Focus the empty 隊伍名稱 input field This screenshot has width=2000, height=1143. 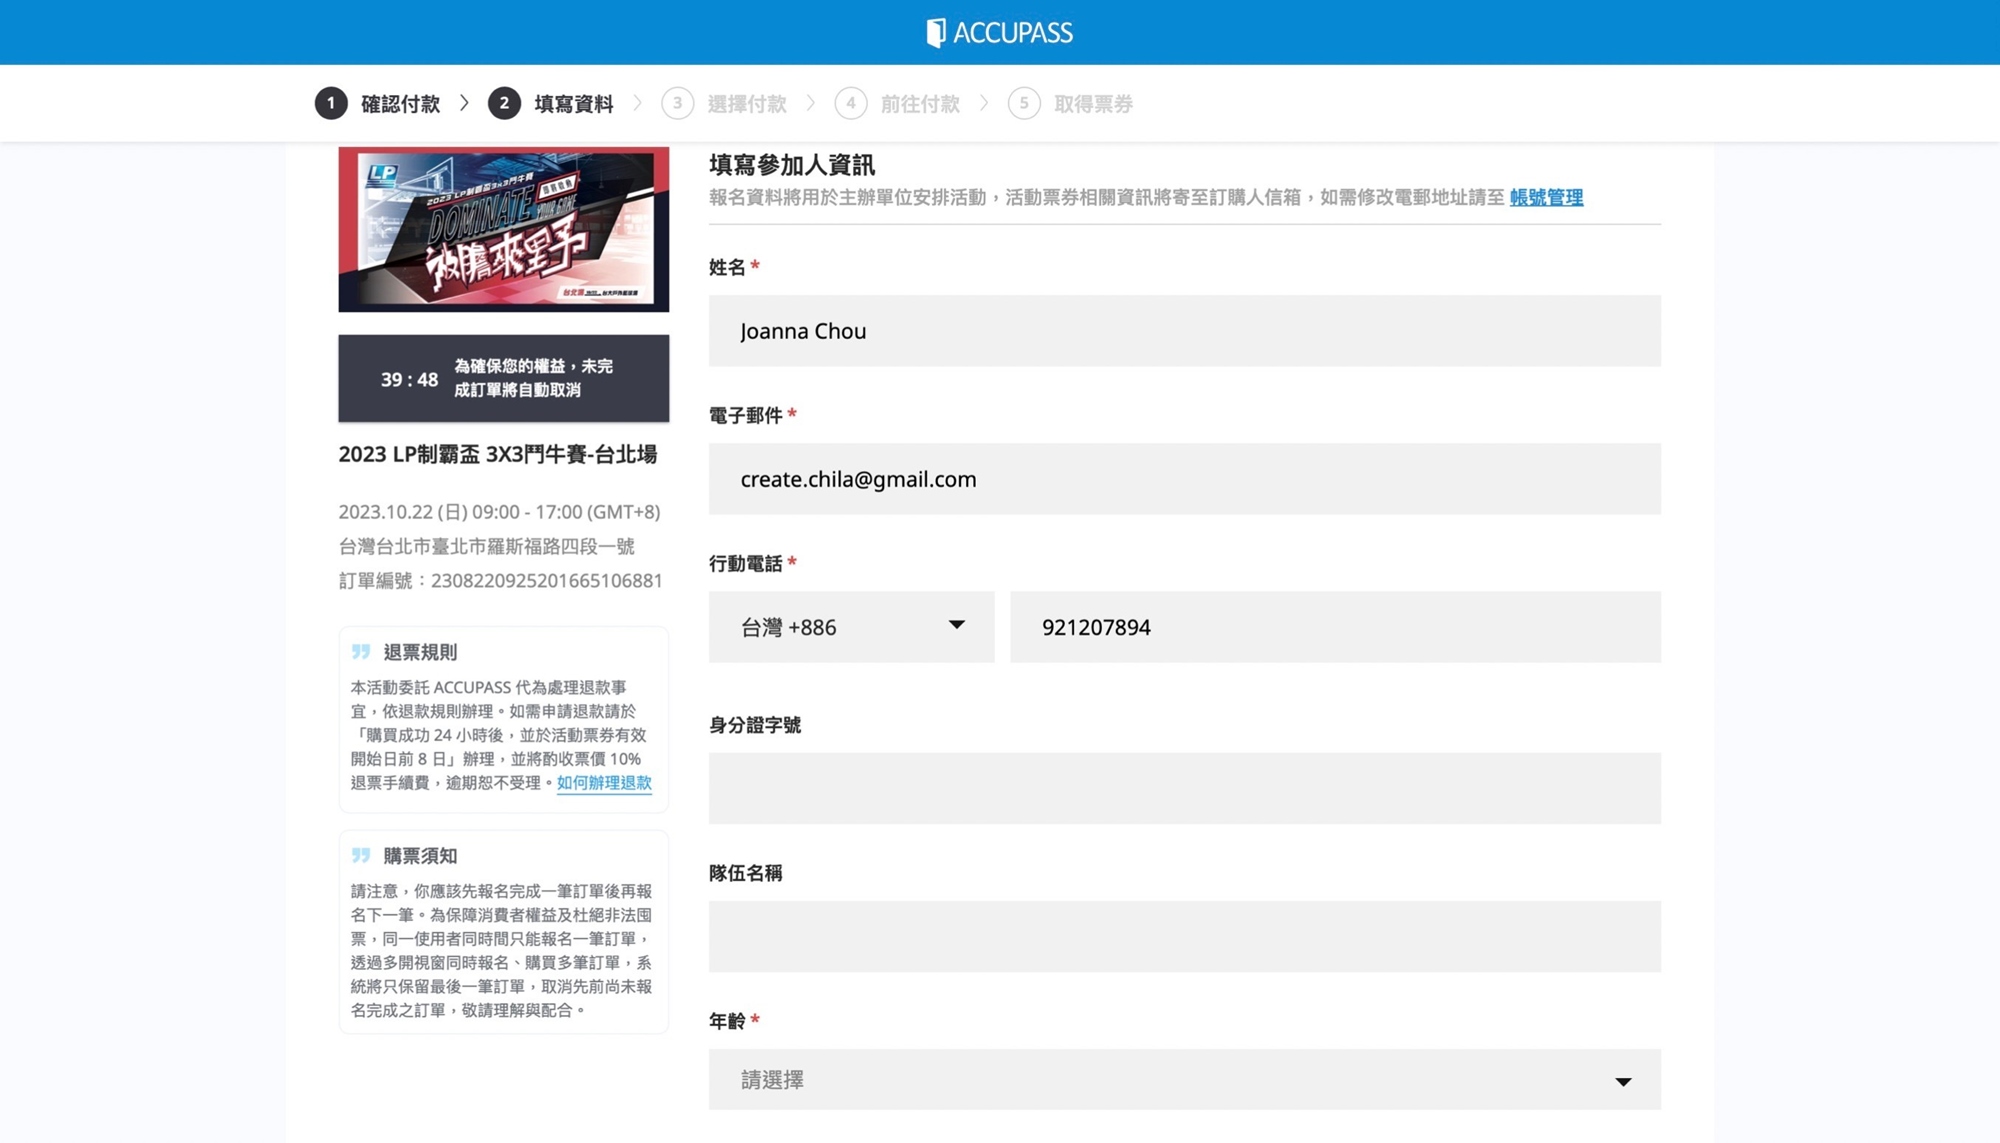point(1184,936)
